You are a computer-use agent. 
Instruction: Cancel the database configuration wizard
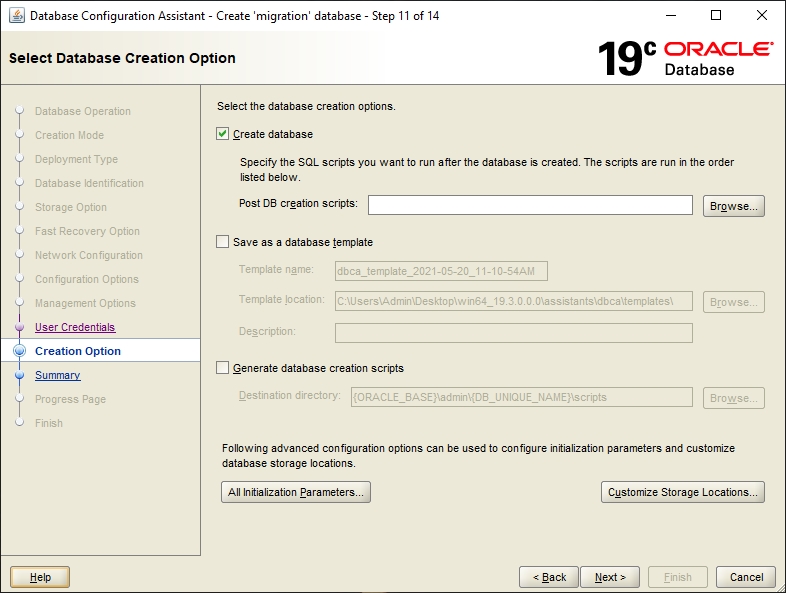(x=746, y=577)
